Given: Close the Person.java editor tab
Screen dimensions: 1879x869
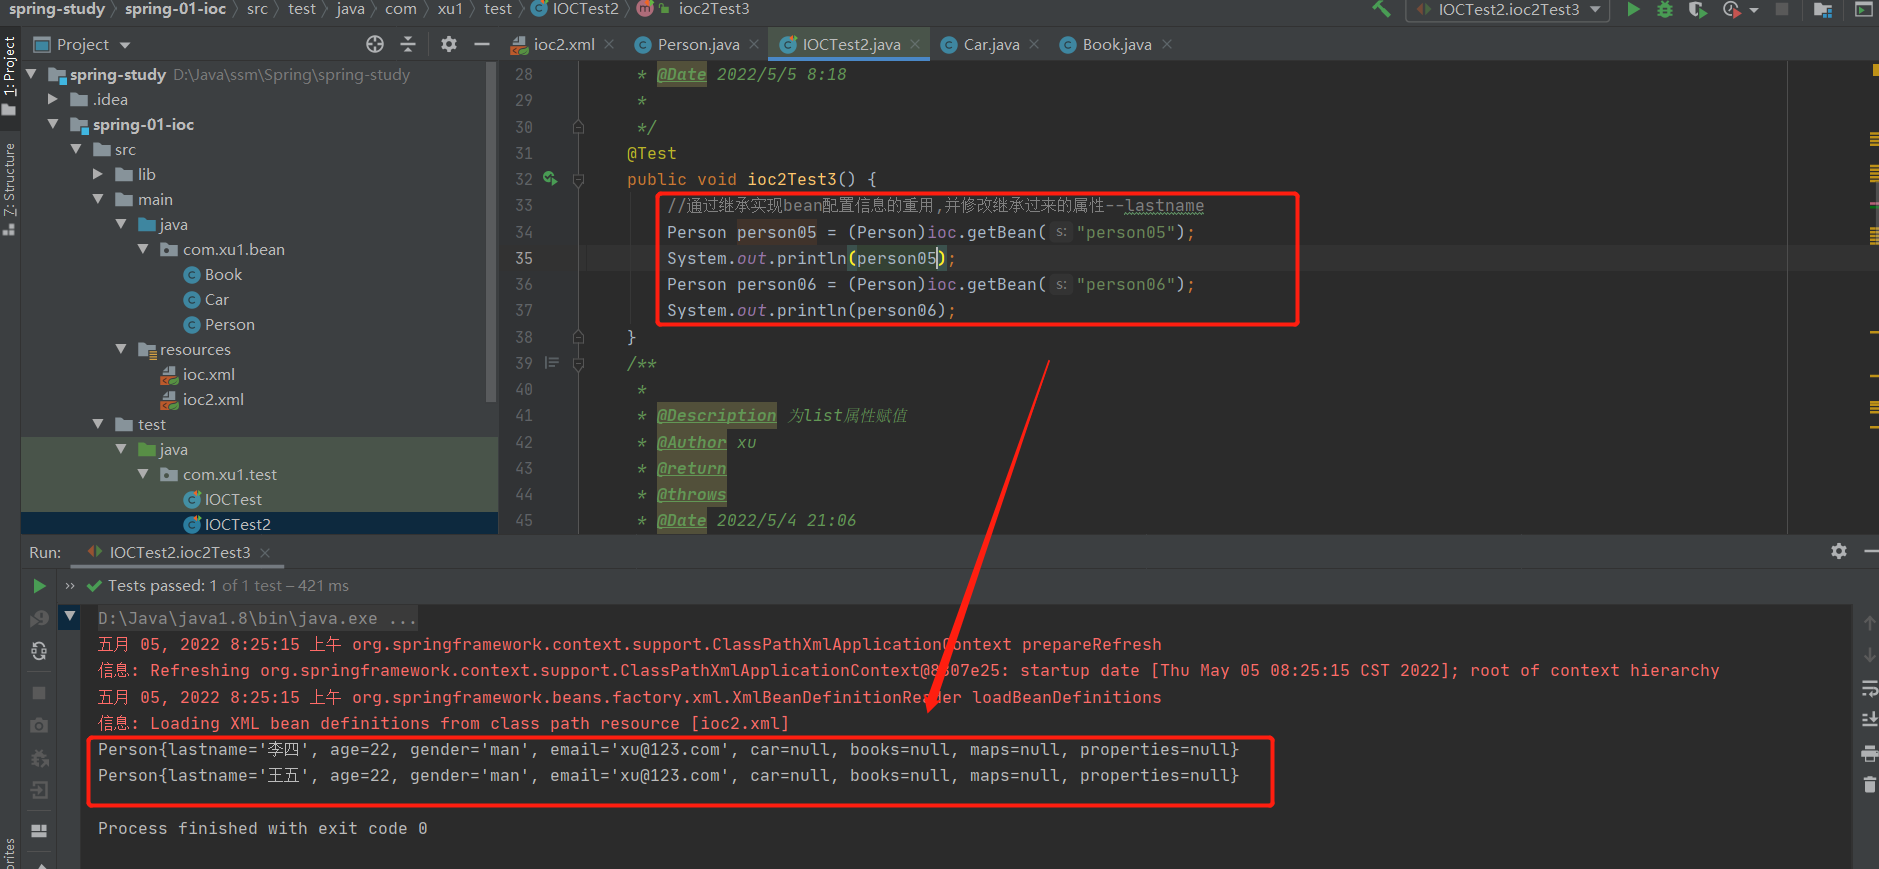Looking at the screenshot, I should pos(754,44).
